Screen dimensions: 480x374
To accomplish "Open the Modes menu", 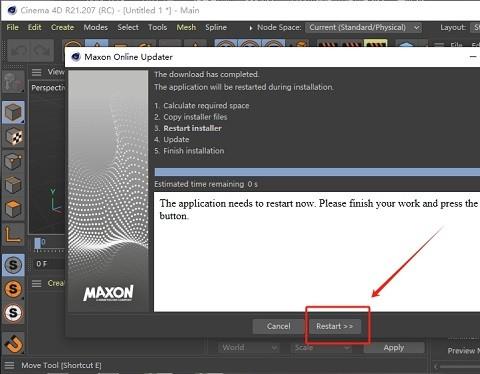I will pos(96,27).
